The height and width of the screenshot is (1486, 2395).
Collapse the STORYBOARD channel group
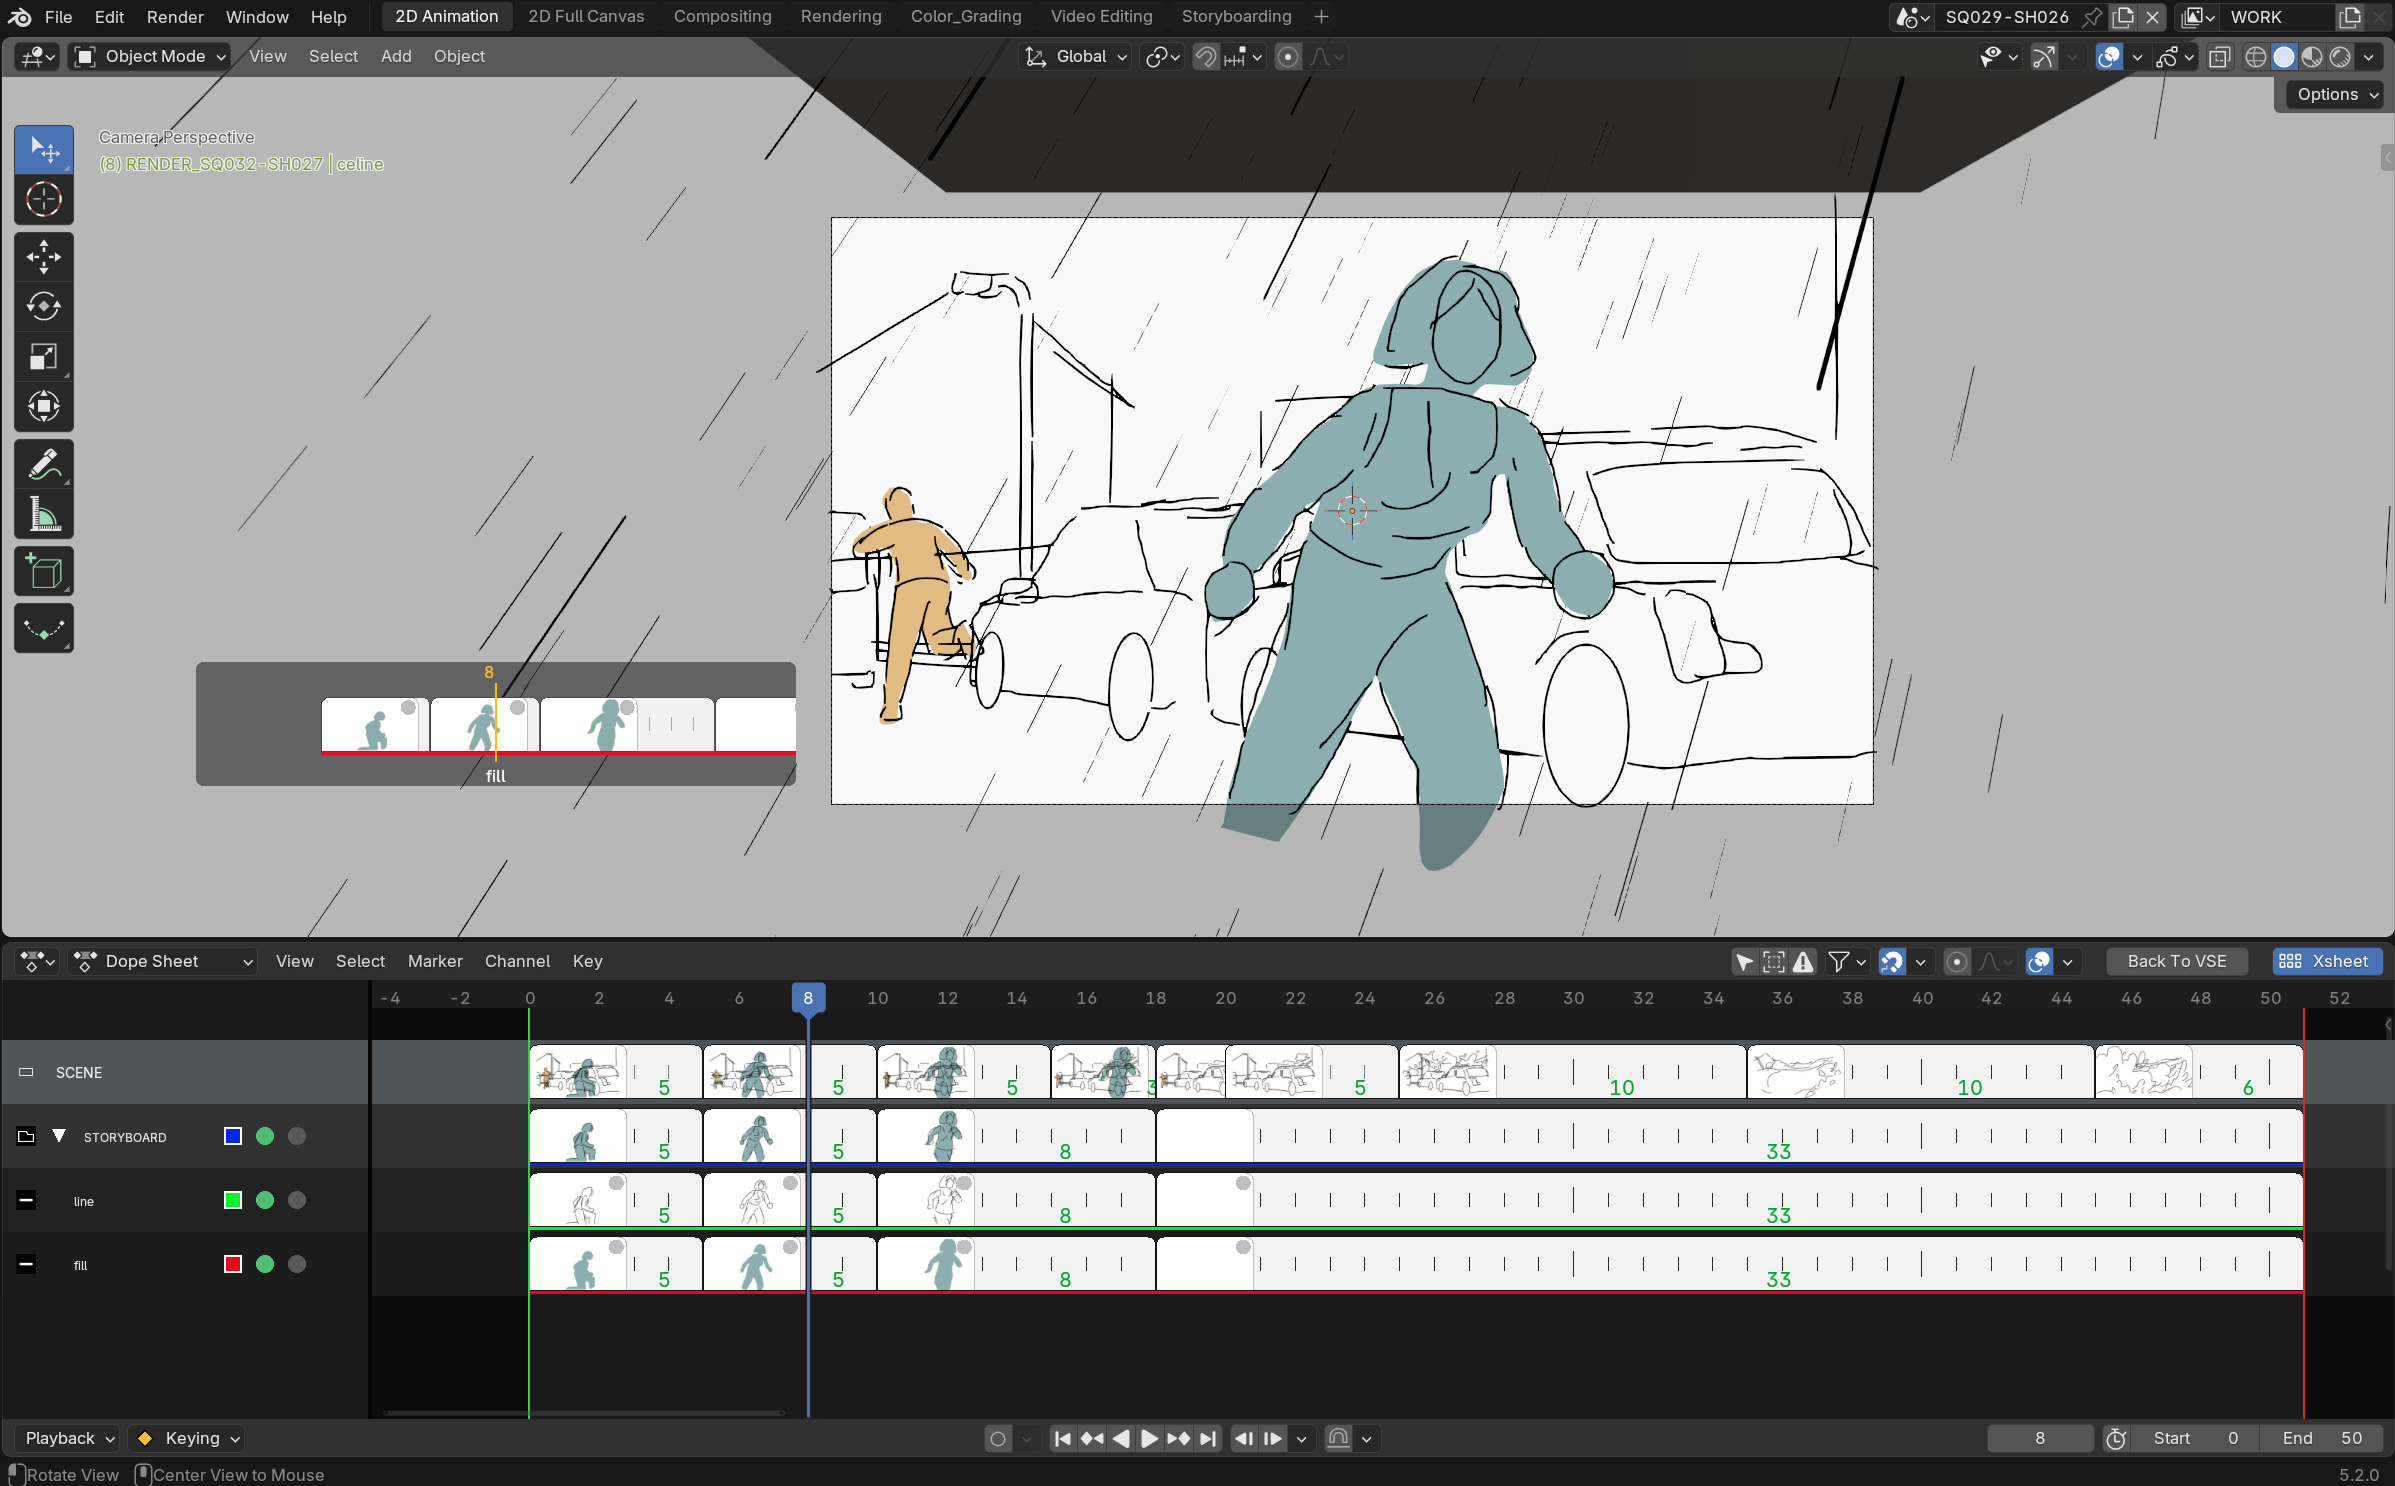(x=59, y=1136)
